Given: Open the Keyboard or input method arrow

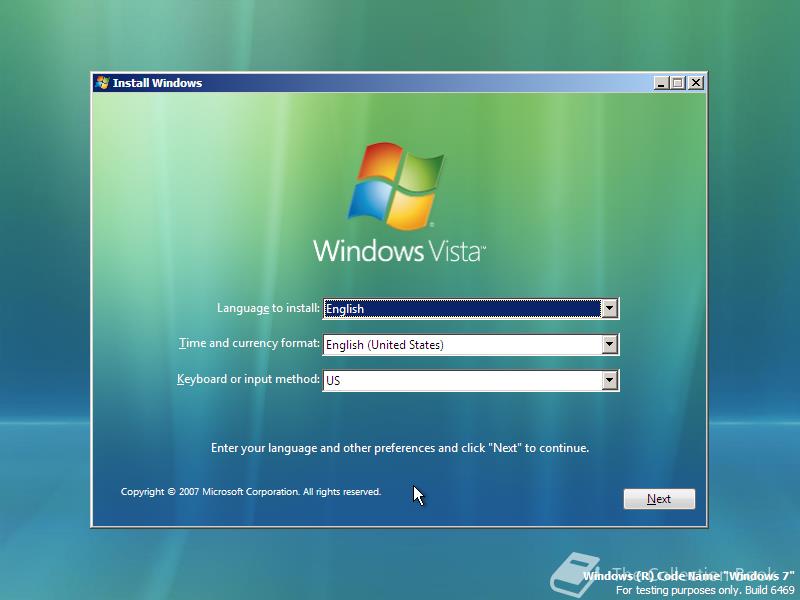Looking at the screenshot, I should (609, 380).
